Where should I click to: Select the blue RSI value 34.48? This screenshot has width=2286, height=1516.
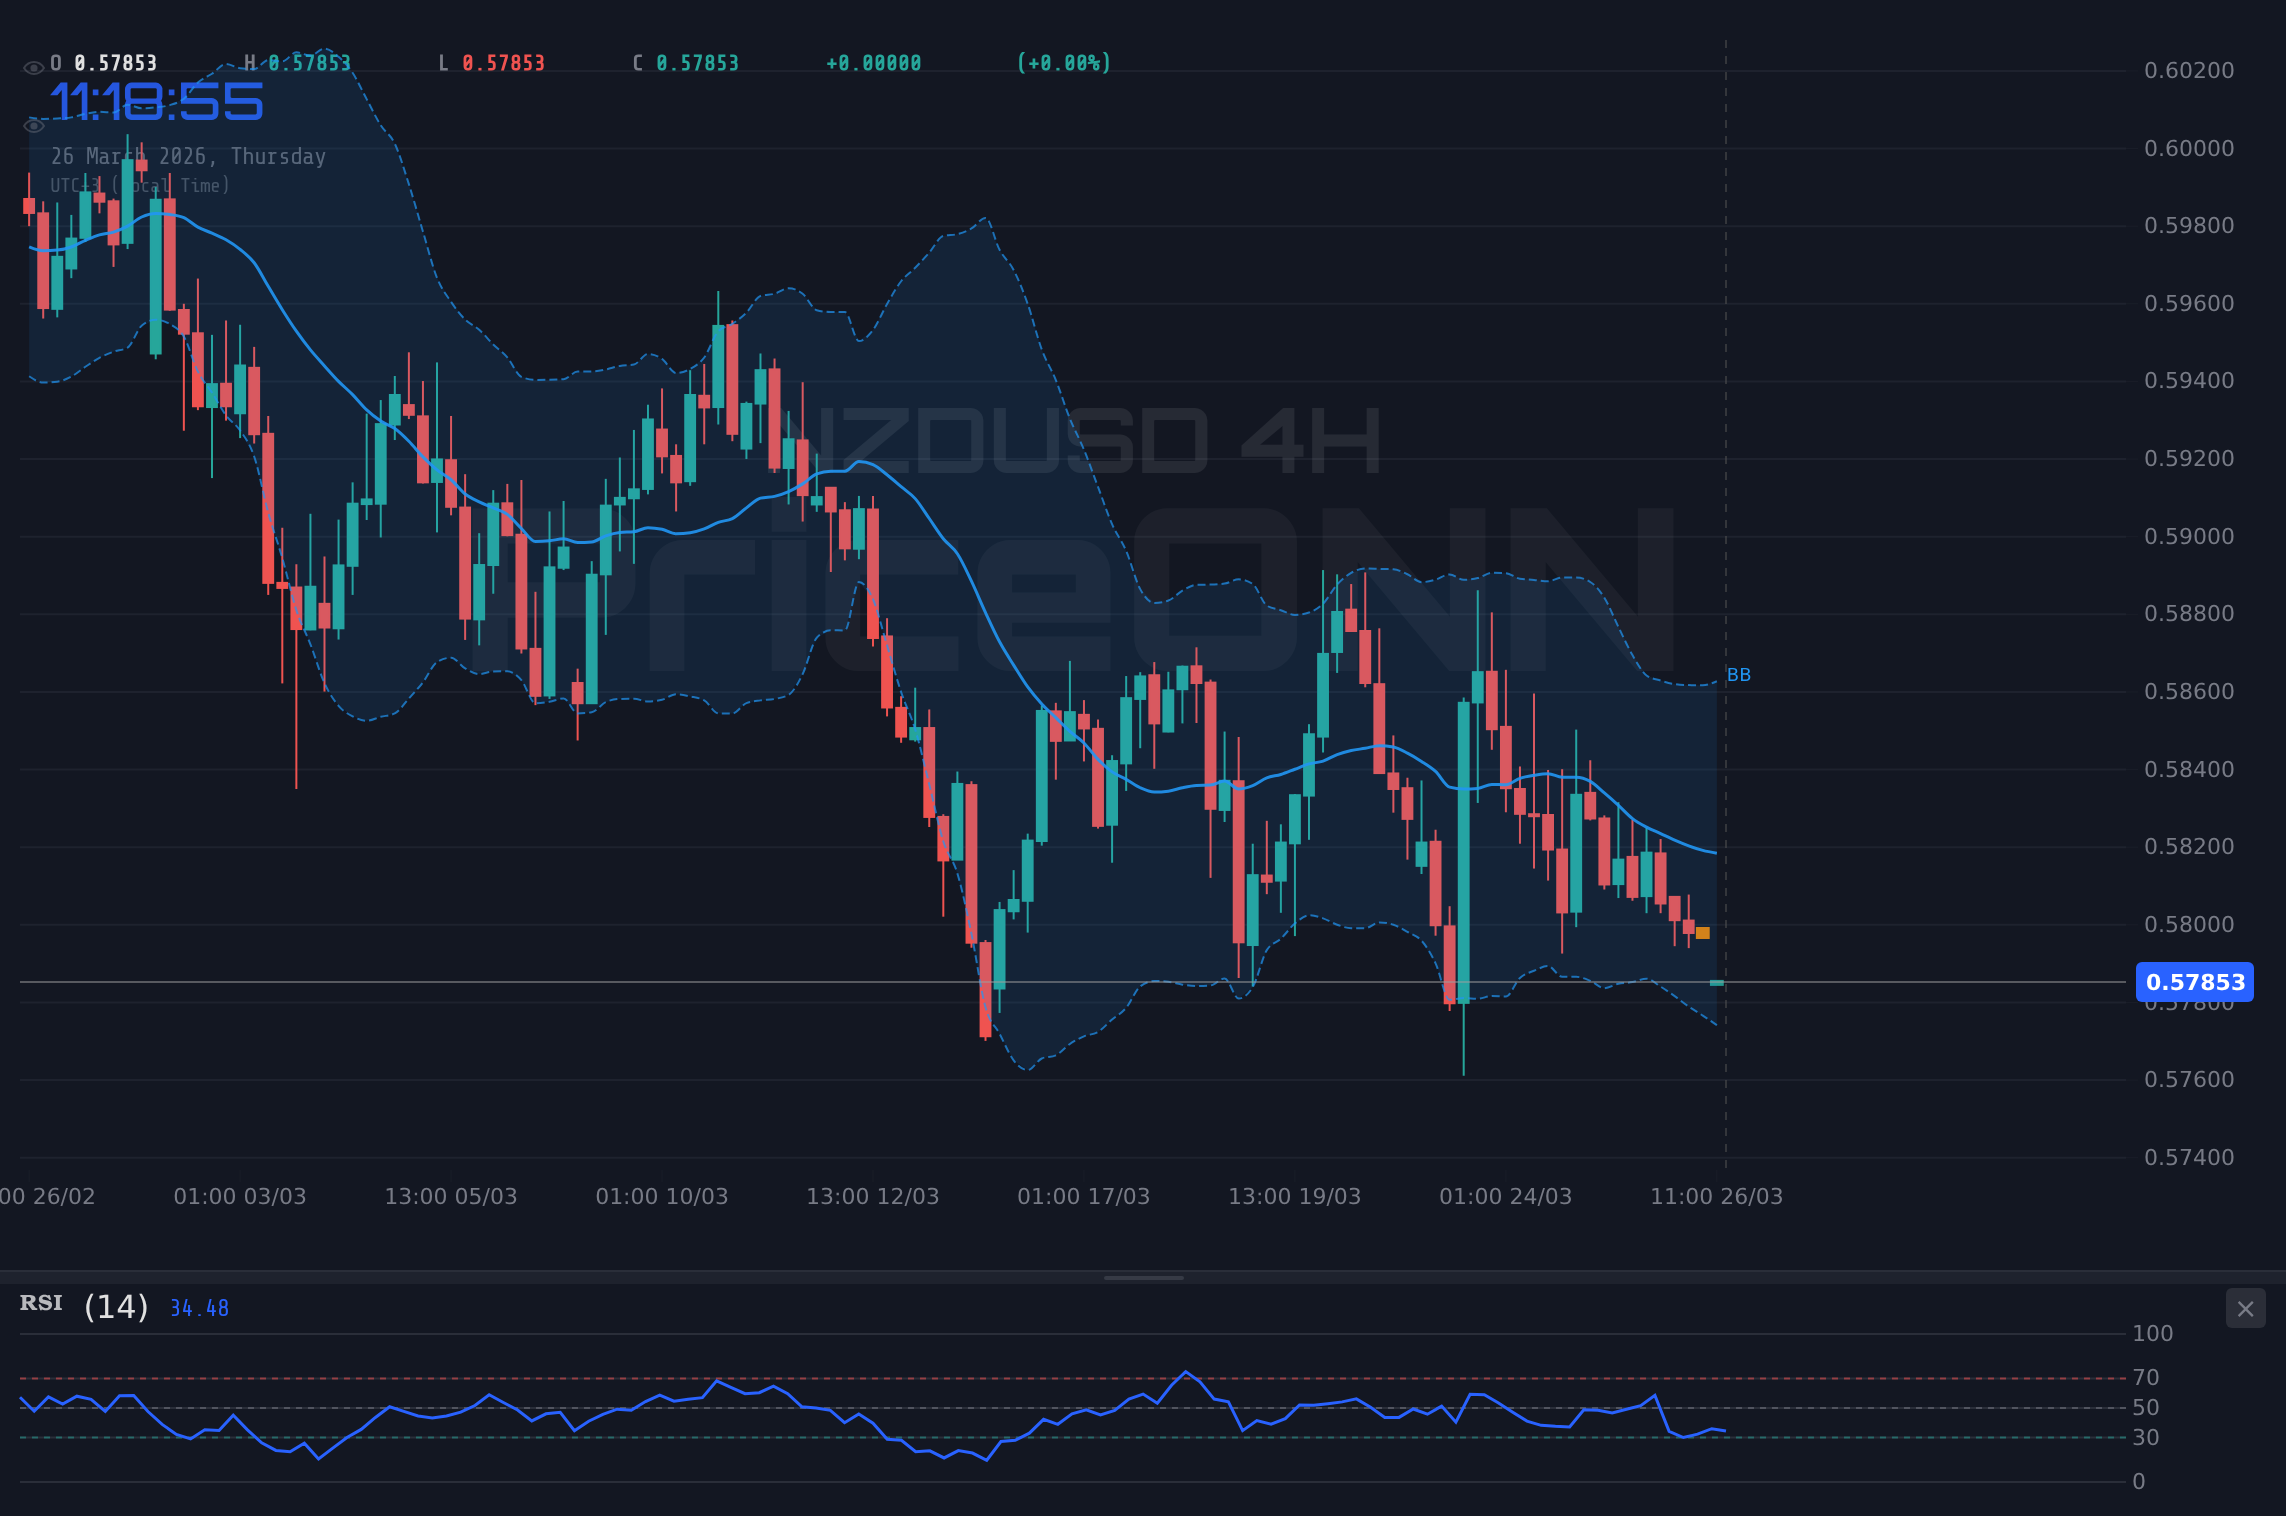click(x=197, y=1307)
